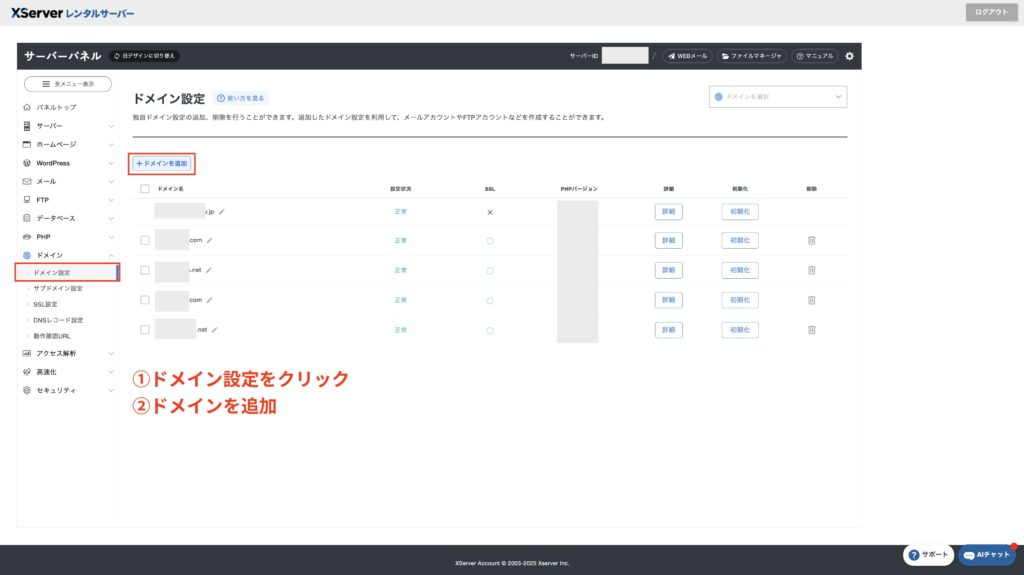Toggle the select-all checkbox in table header
This screenshot has width=1024, height=575.
pos(145,188)
